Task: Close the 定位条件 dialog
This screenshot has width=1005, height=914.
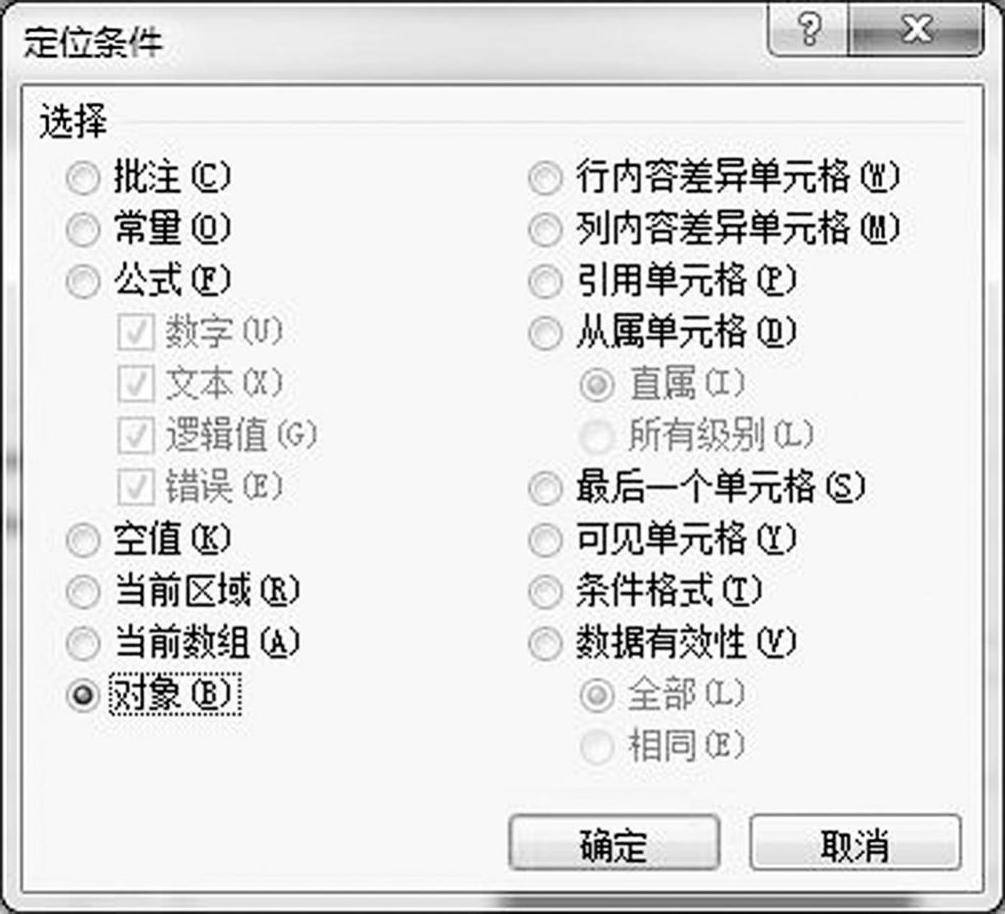Action: [x=915, y=32]
